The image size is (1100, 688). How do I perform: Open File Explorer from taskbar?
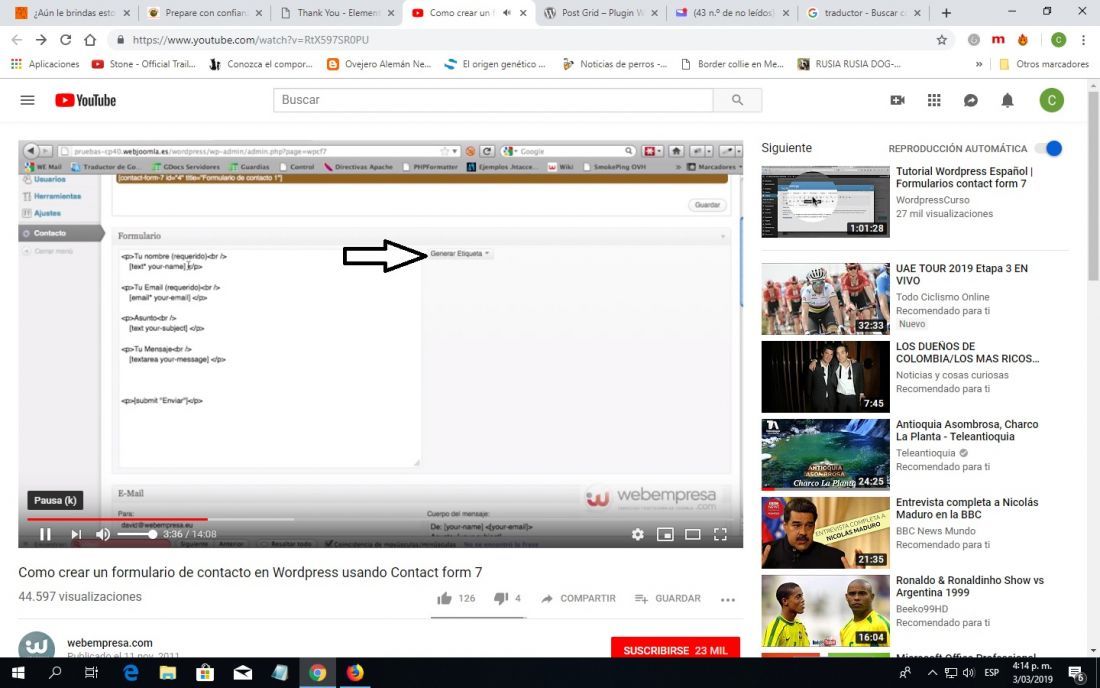coord(168,673)
